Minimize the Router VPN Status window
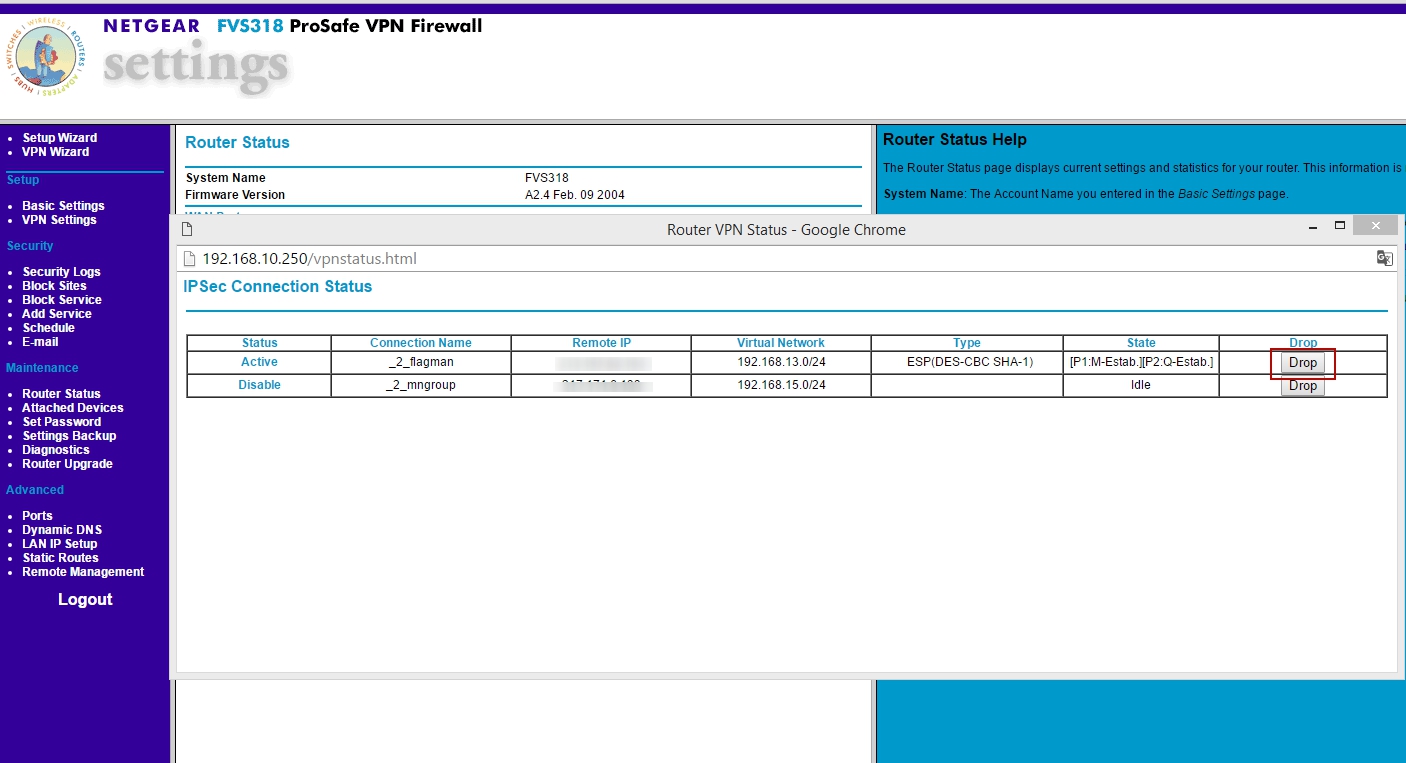Screen dimensions: 1406x763 [1312, 227]
